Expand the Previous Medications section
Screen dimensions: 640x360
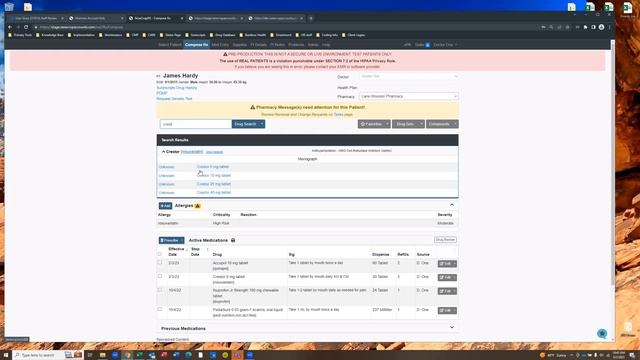[452, 327]
